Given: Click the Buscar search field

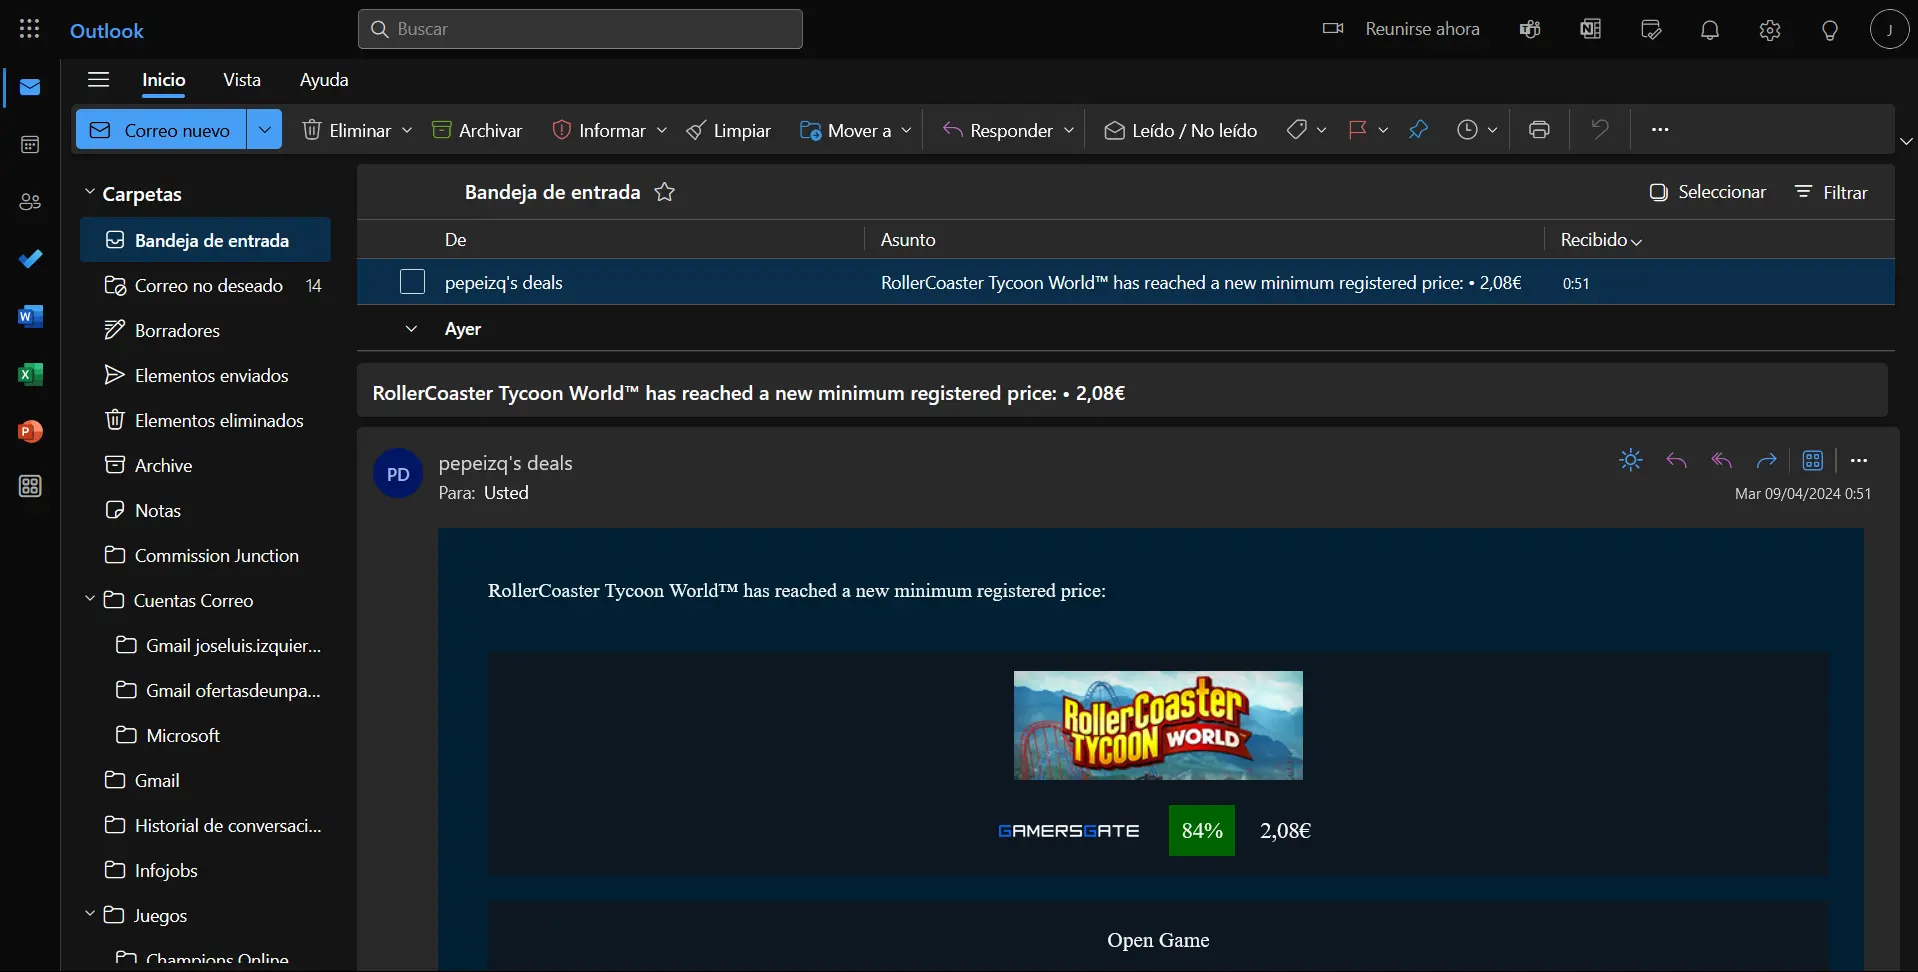Looking at the screenshot, I should coord(580,29).
